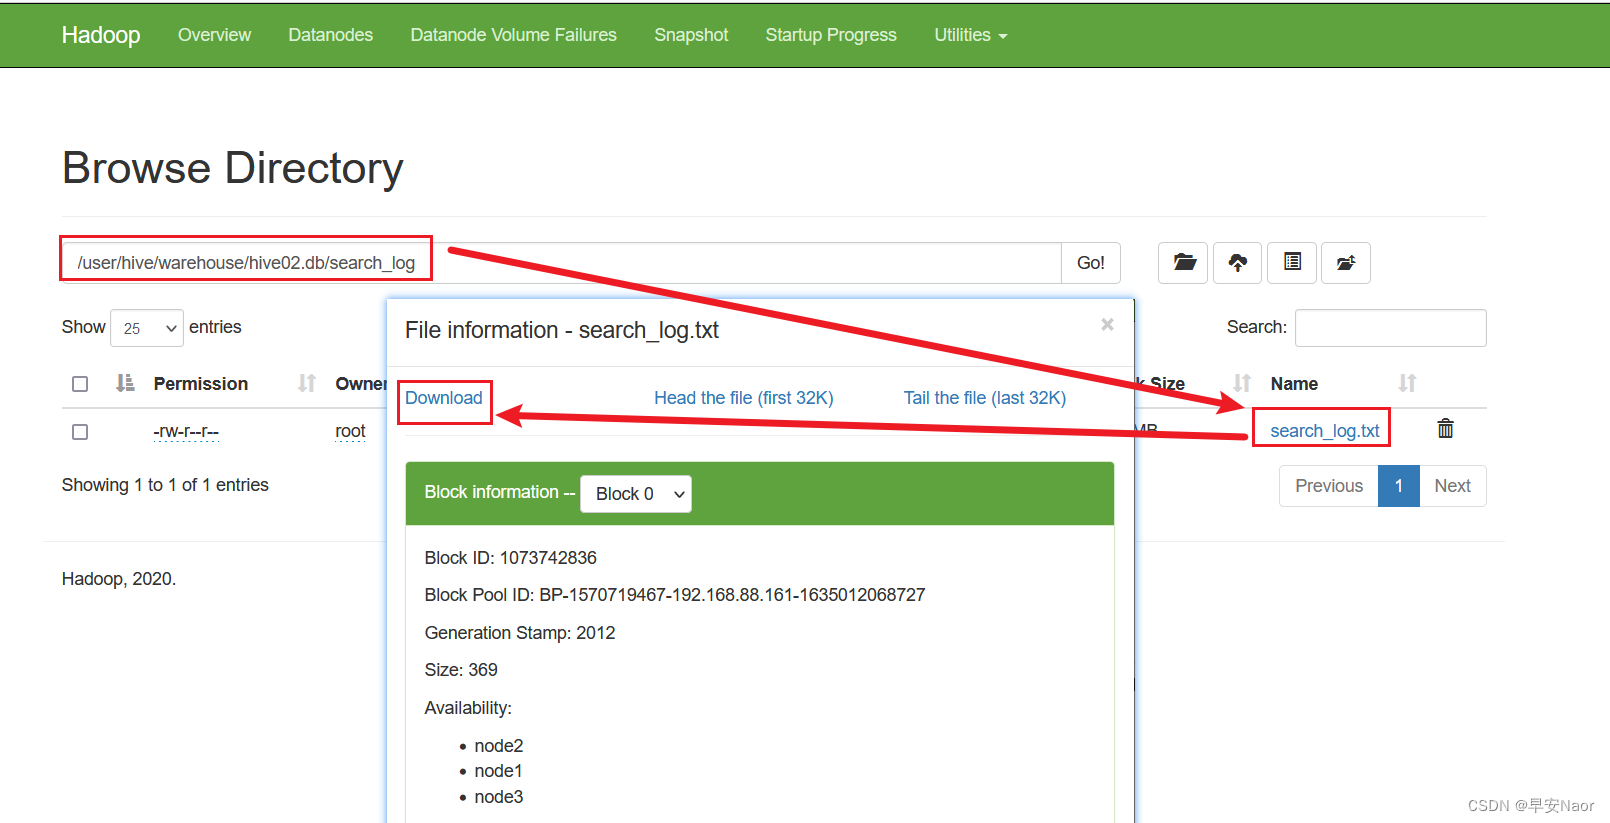
Task: Go to the Snapshot page
Action: click(691, 35)
